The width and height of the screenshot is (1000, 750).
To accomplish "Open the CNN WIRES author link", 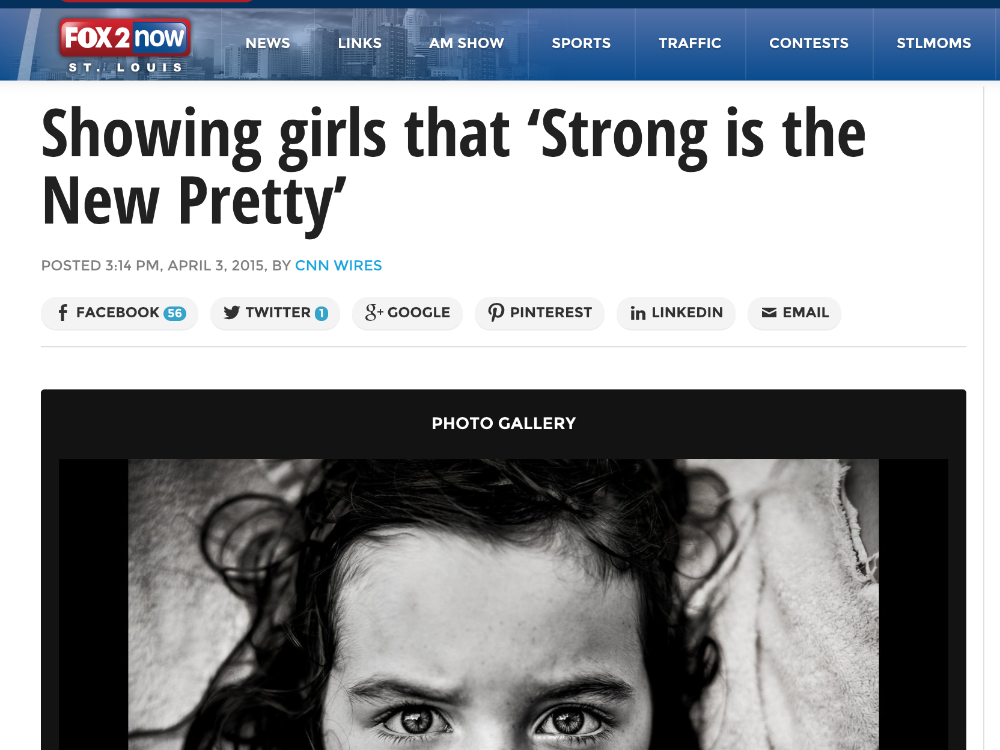I will [x=338, y=265].
